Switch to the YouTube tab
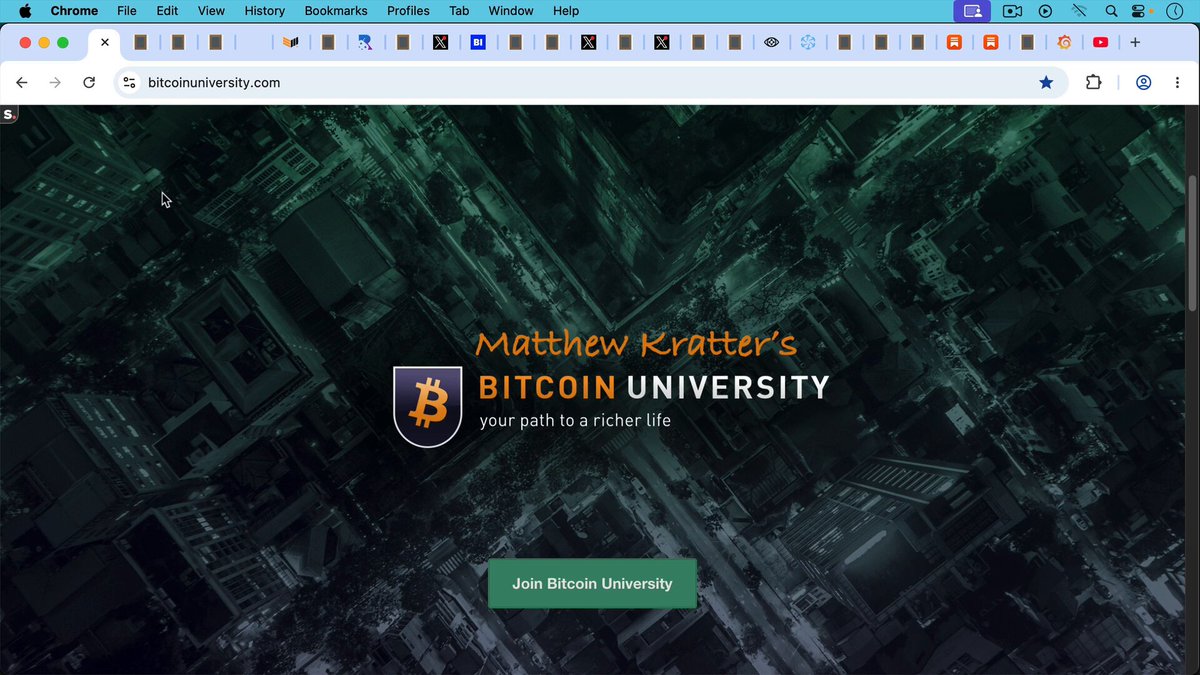Viewport: 1200px width, 675px height. click(x=1100, y=42)
